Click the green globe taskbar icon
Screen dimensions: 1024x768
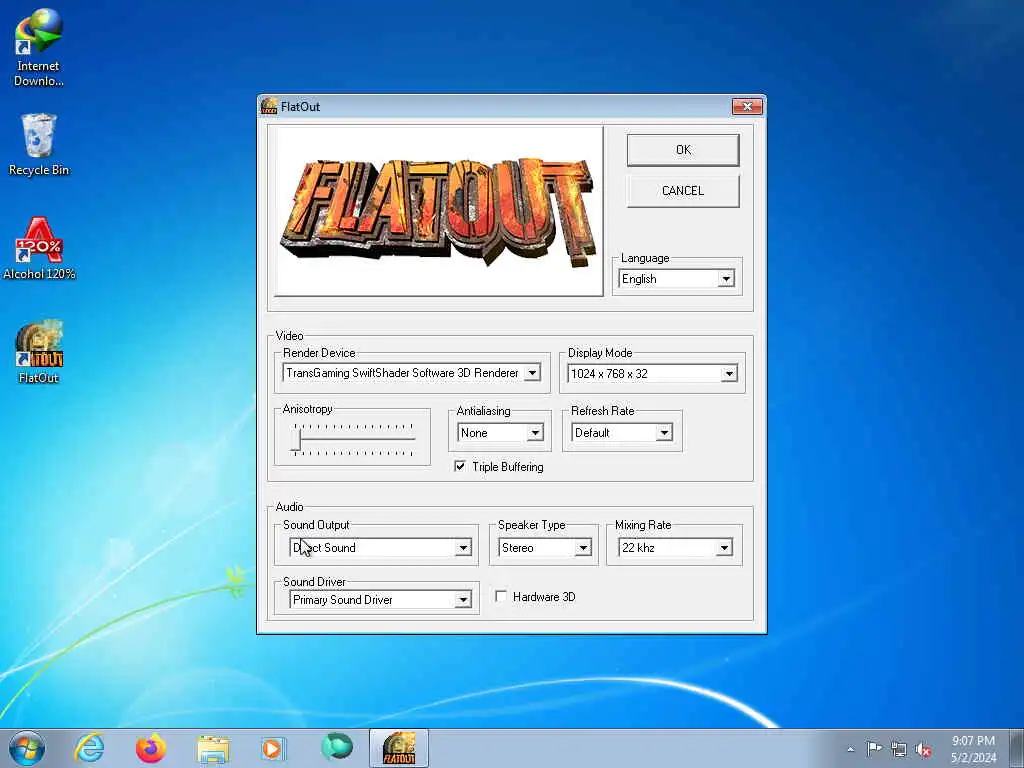tap(336, 747)
